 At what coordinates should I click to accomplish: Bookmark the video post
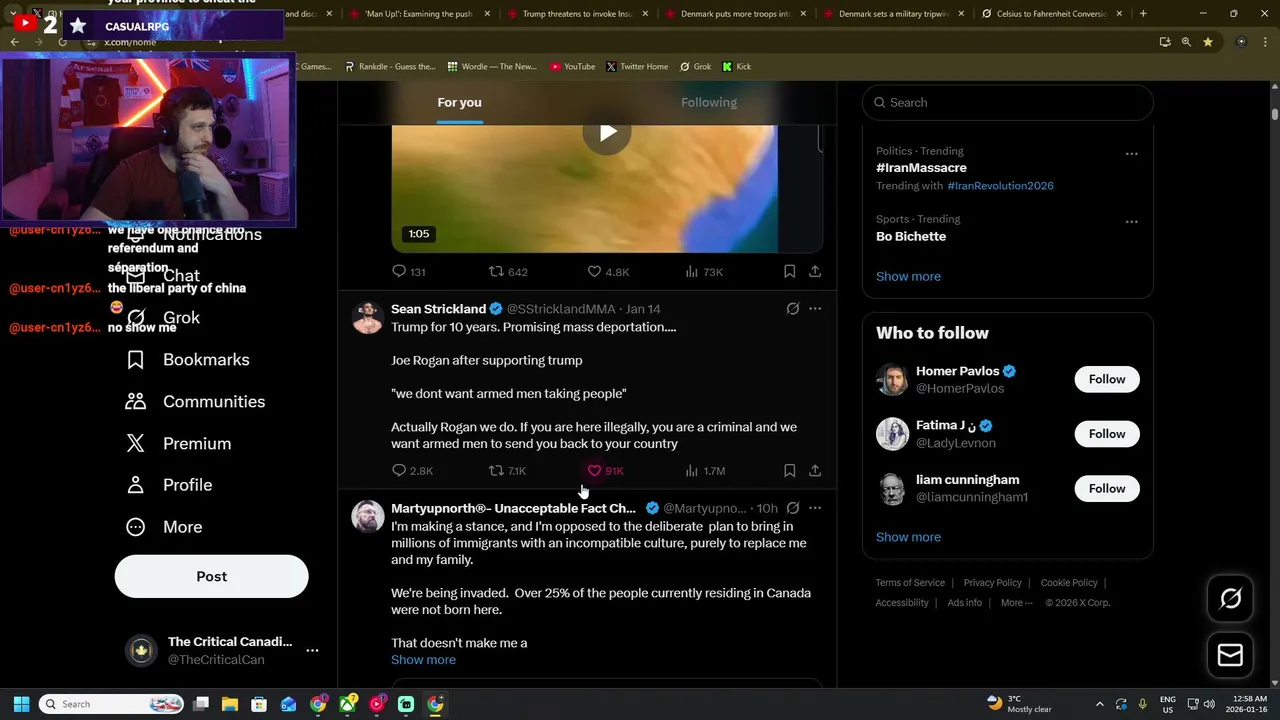pyautogui.click(x=789, y=271)
